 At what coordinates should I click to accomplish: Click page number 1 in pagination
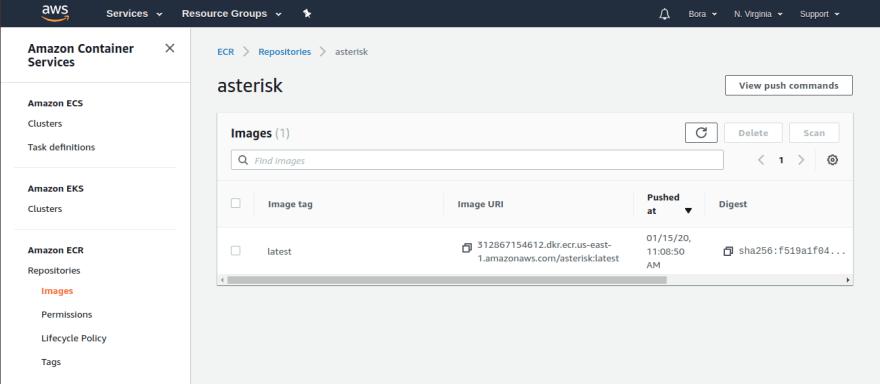click(781, 161)
